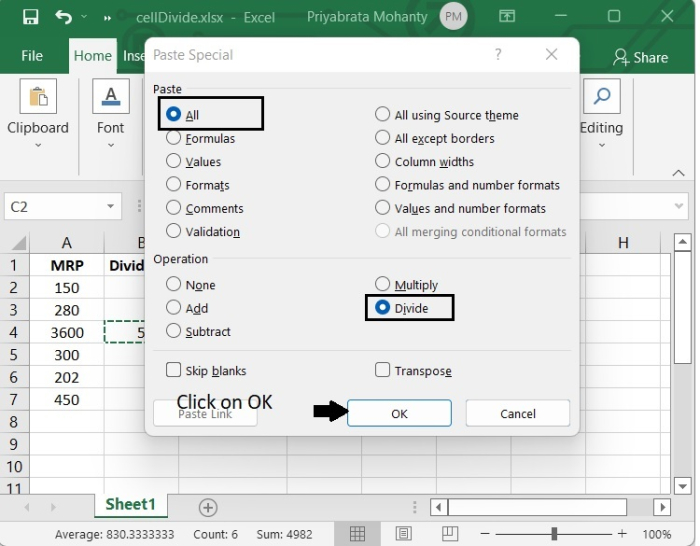Click the Undo arrow icon
The image size is (700, 546).
63,17
